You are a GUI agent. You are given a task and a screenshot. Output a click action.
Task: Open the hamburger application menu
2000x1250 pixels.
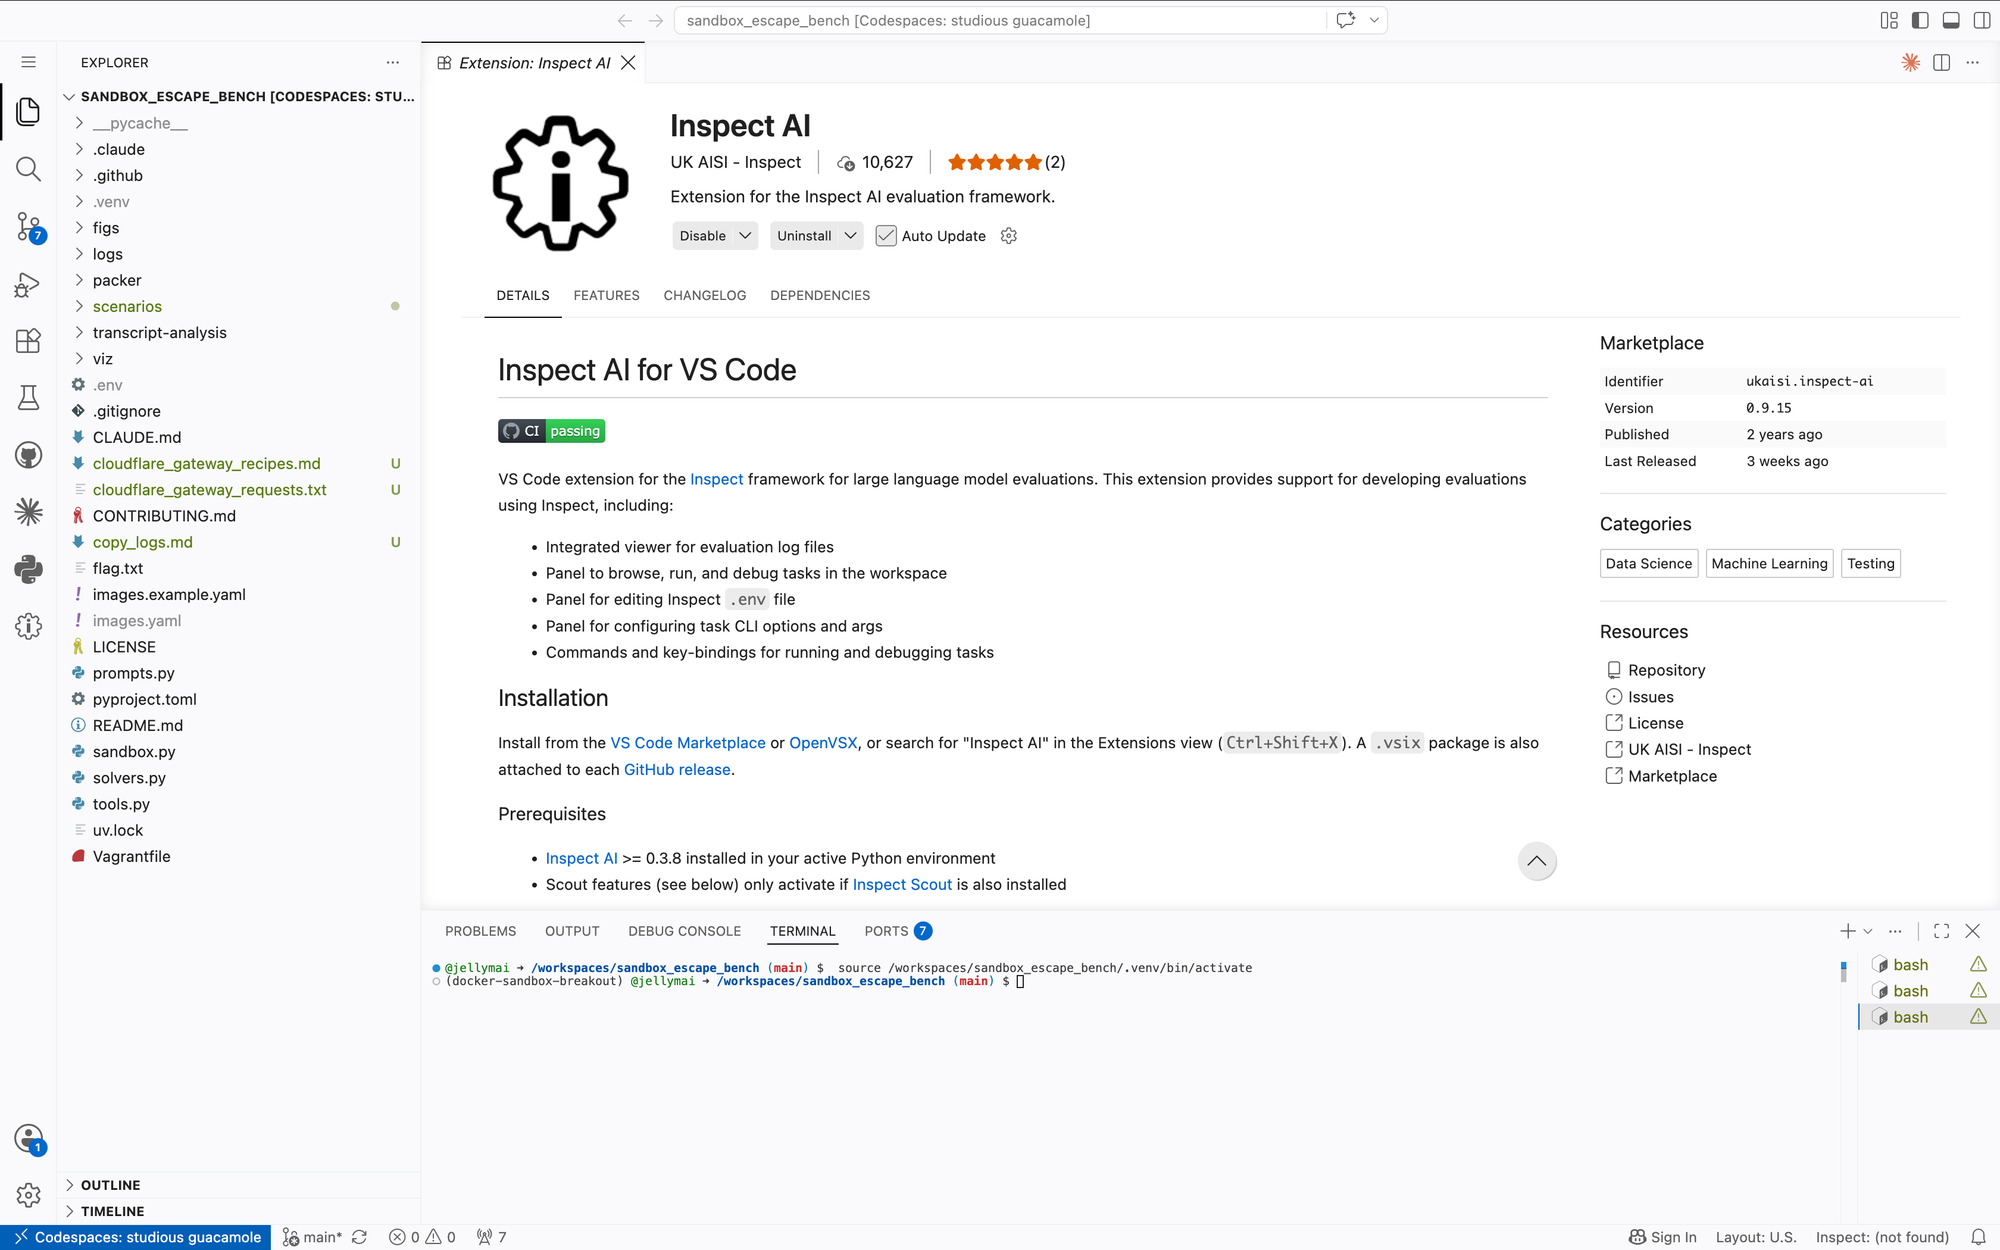tap(28, 62)
